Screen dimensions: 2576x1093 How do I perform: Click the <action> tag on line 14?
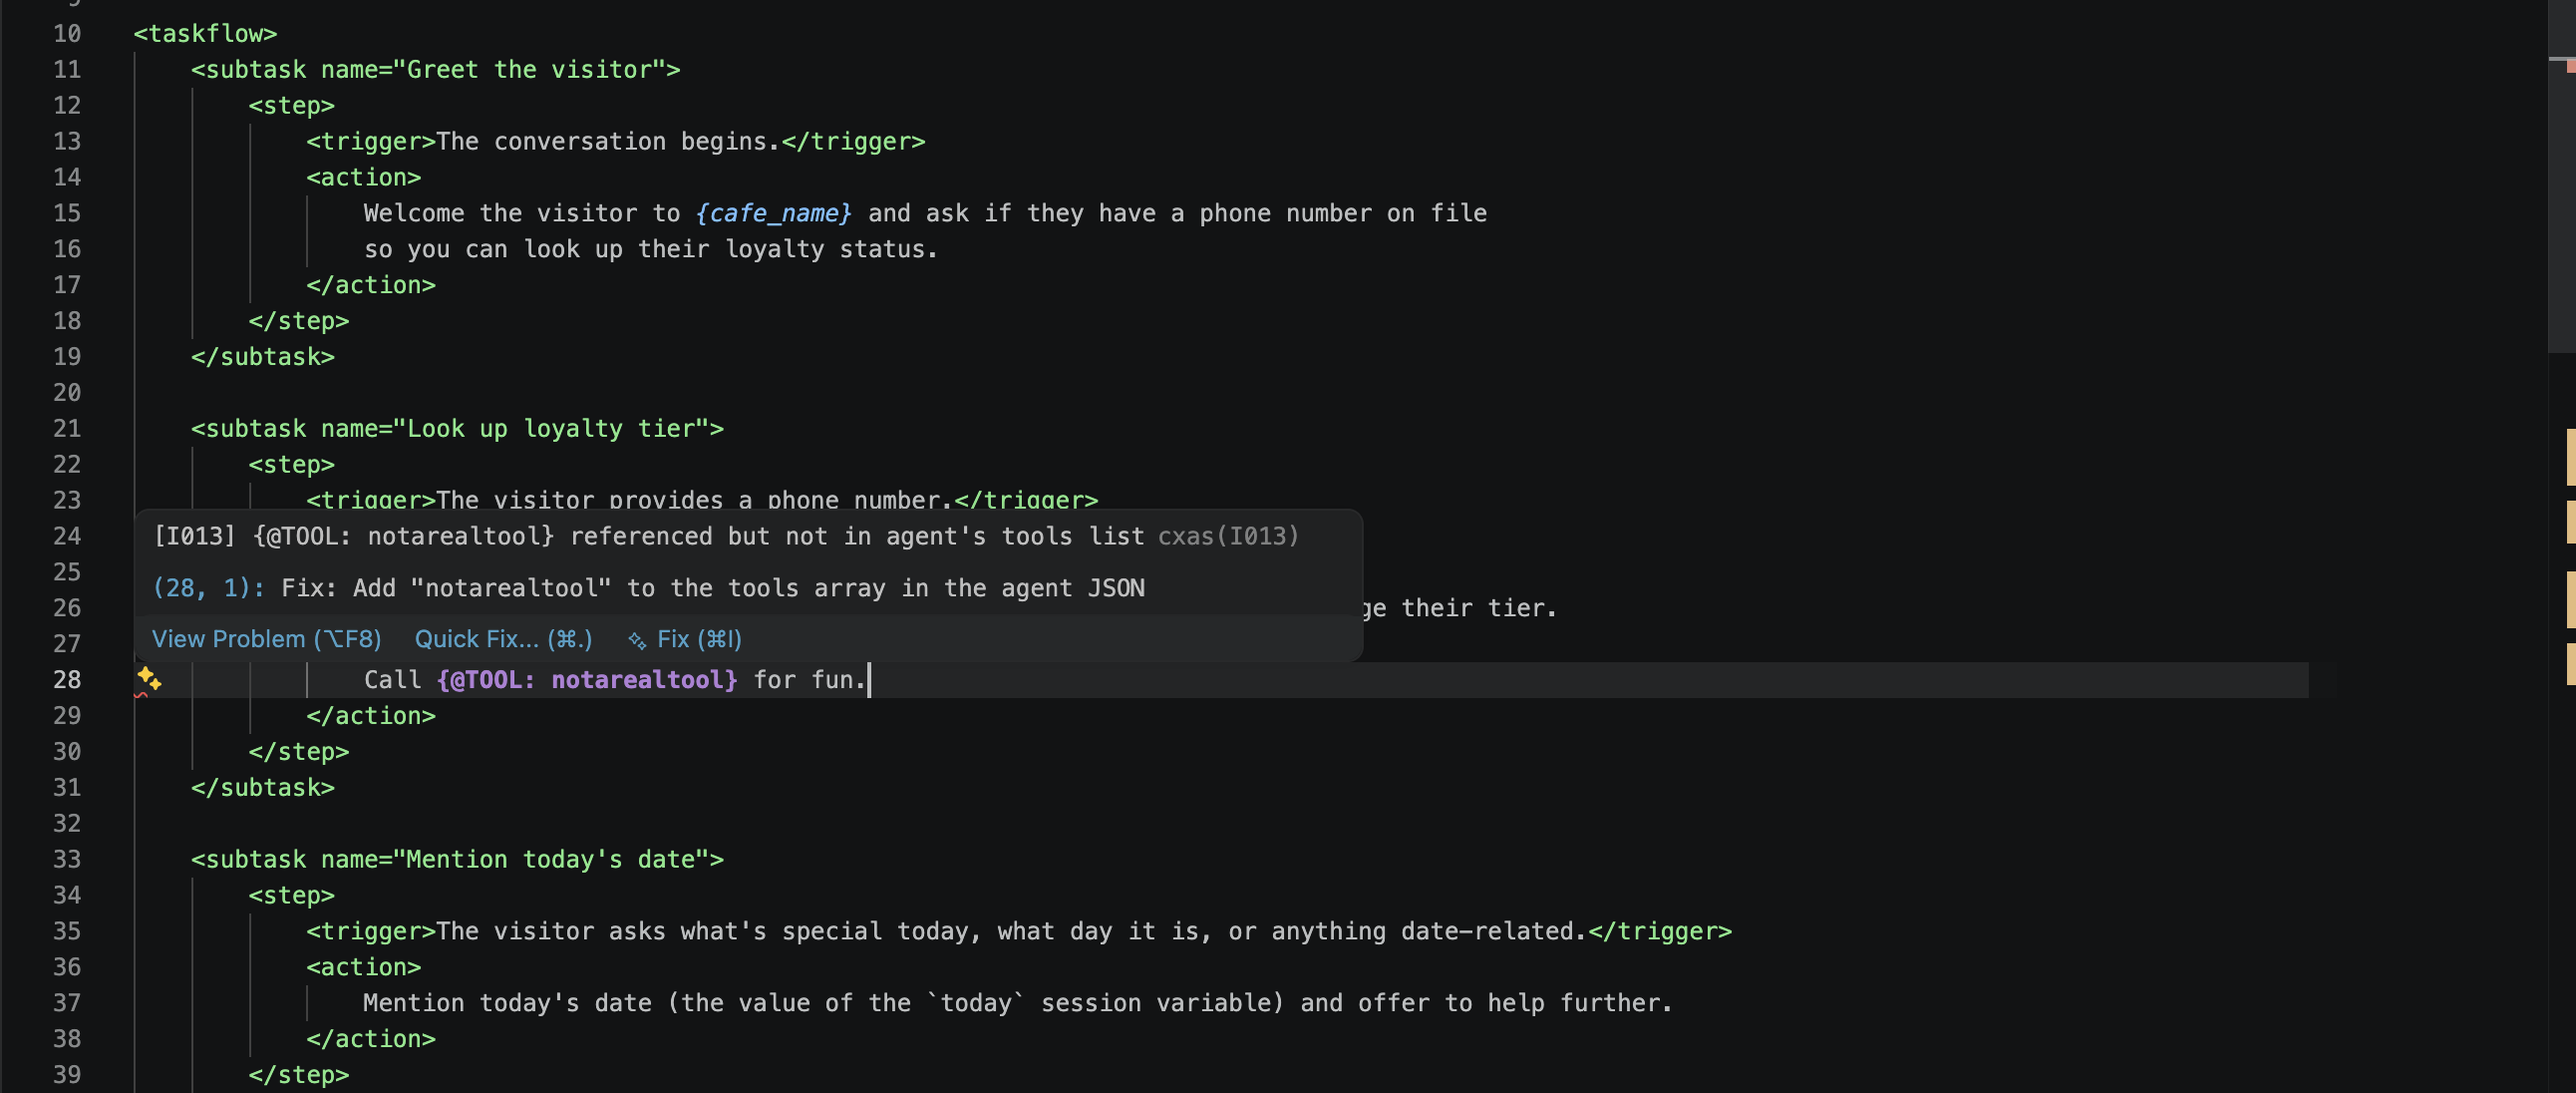coord(363,178)
